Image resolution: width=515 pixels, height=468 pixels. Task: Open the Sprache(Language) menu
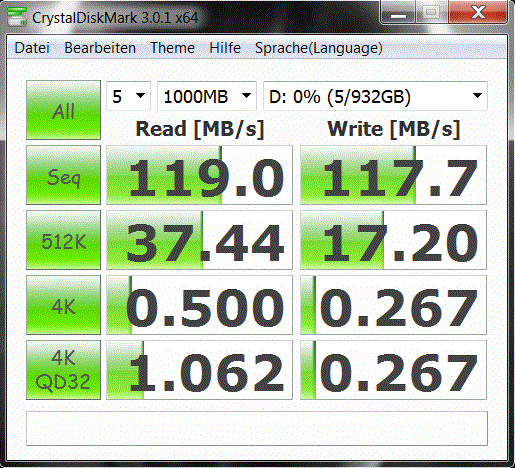pos(319,48)
